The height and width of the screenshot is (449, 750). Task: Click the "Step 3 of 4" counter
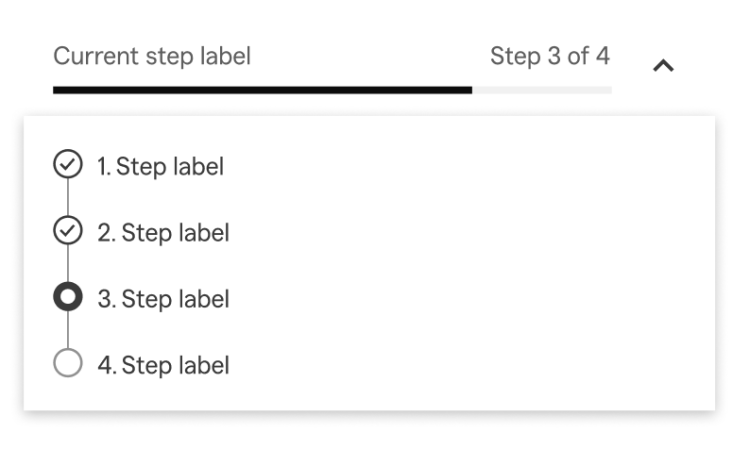pyautogui.click(x=549, y=56)
